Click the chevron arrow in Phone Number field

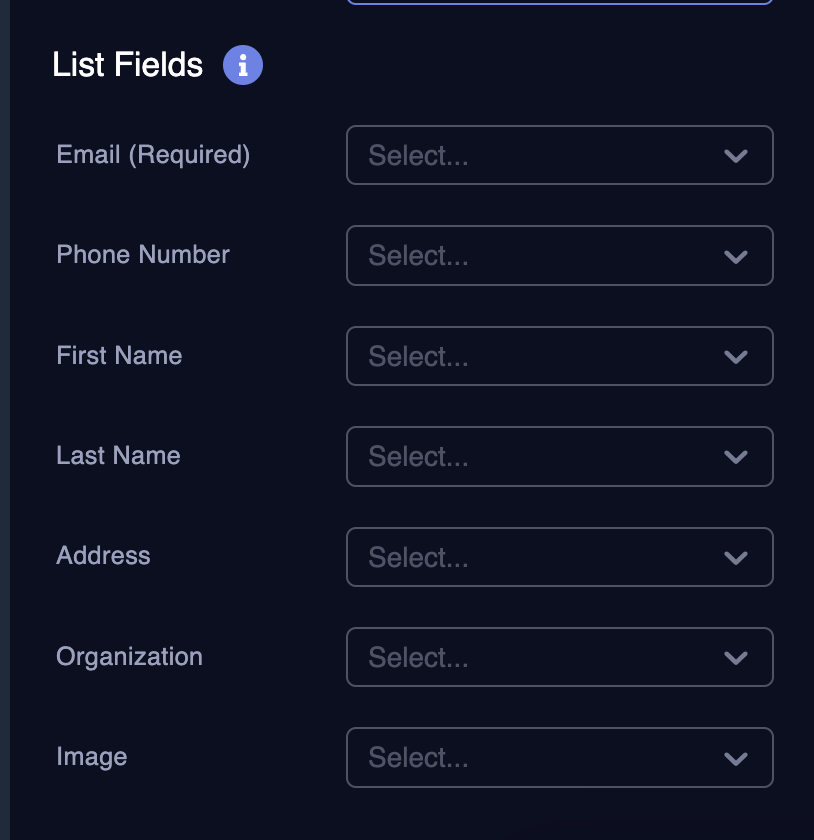pyautogui.click(x=735, y=257)
